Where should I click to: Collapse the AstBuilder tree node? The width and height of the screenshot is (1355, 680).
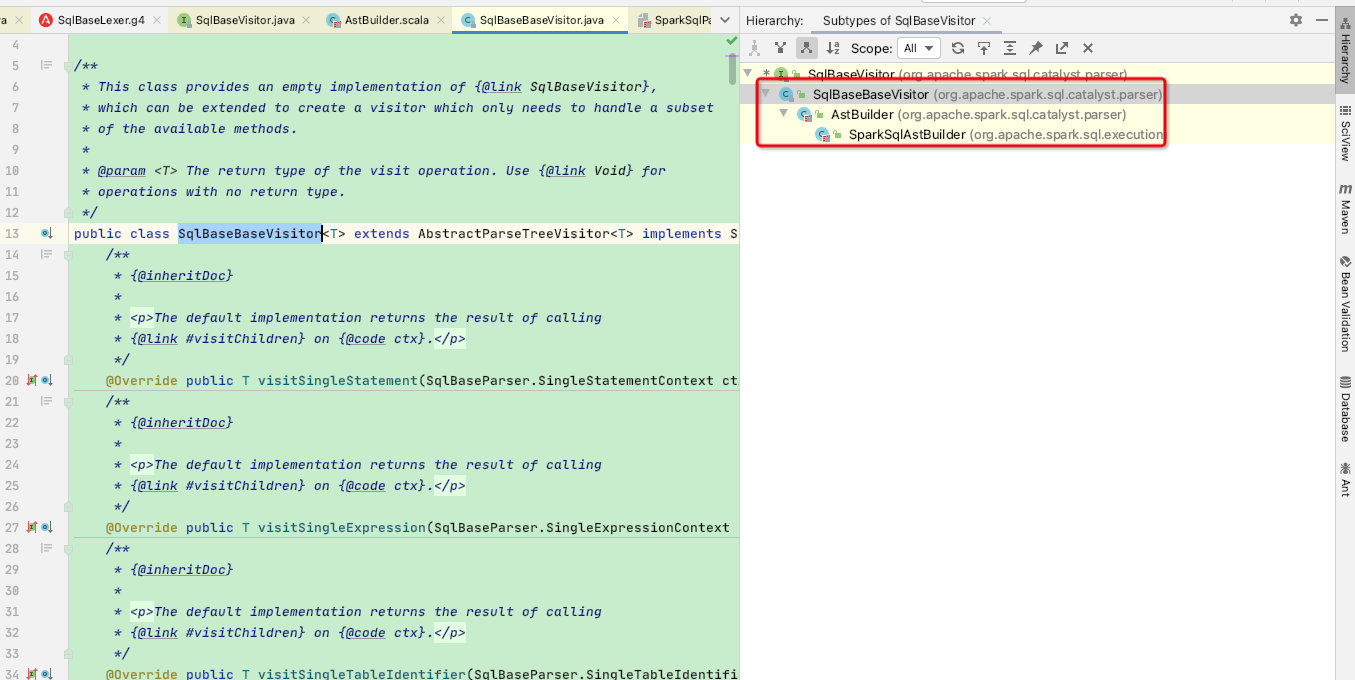(784, 114)
